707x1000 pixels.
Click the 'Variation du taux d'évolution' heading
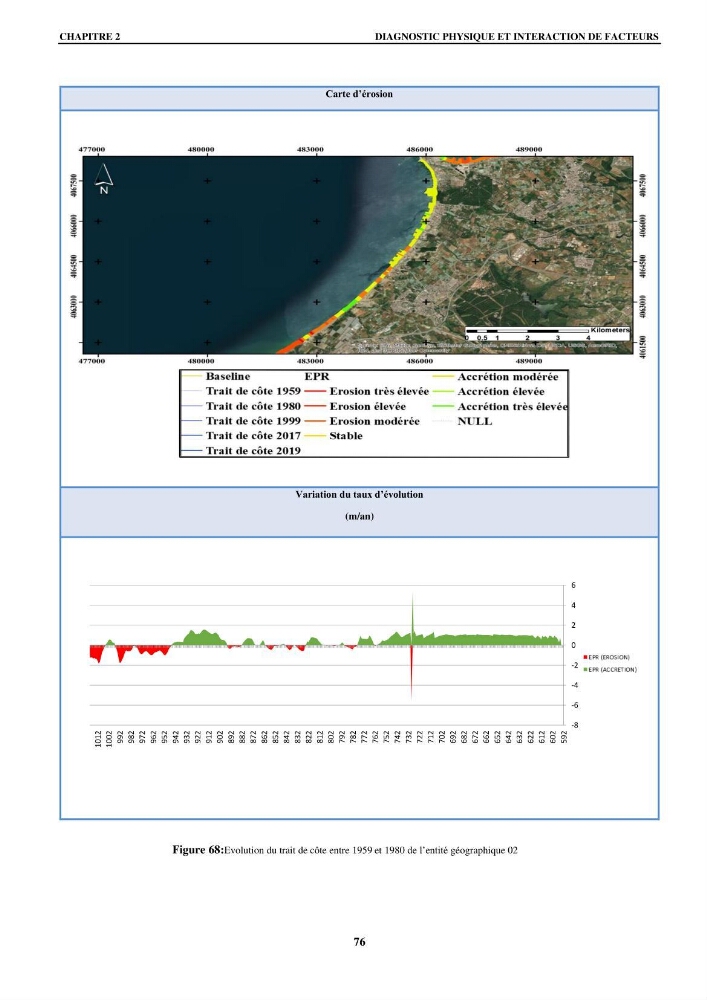359,494
